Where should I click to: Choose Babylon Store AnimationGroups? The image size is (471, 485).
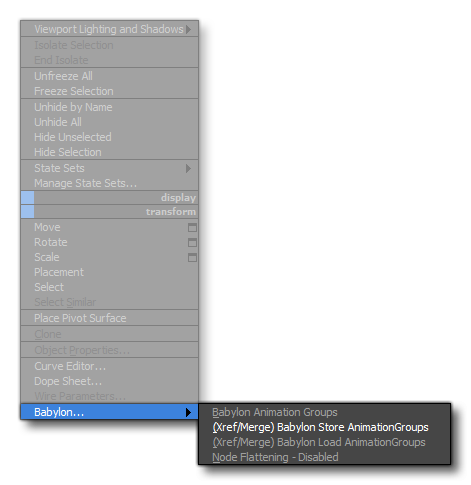click(x=324, y=427)
